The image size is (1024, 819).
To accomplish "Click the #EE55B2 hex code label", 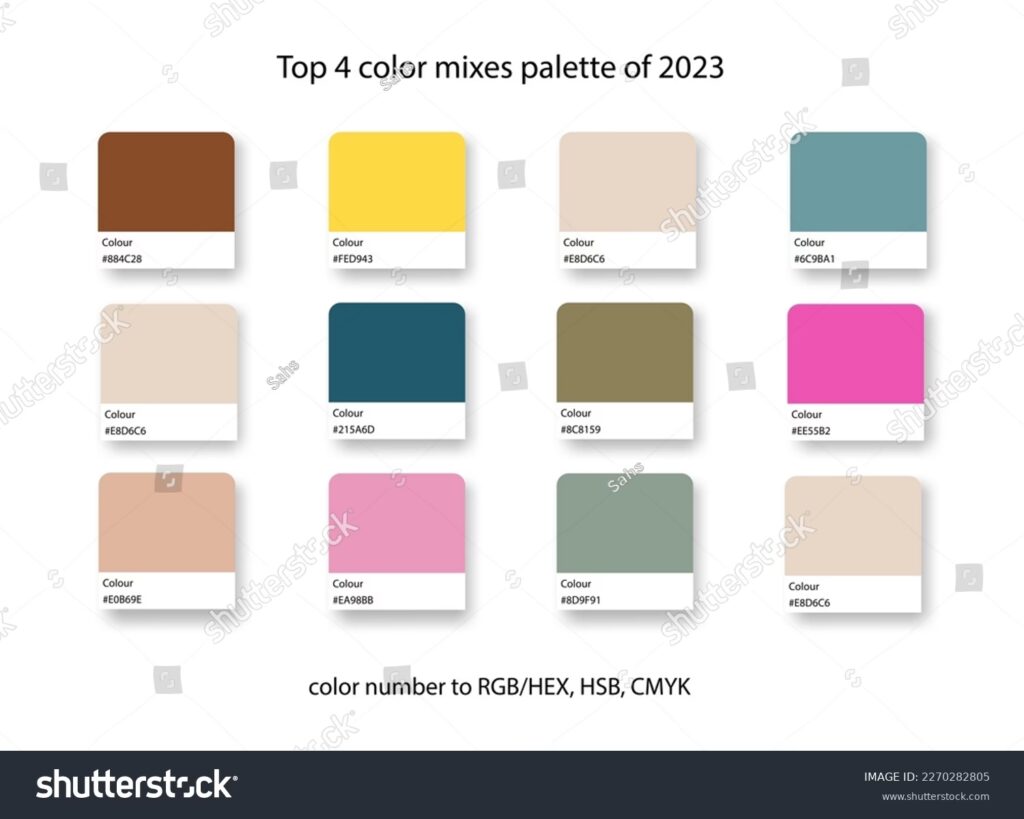I will (811, 432).
